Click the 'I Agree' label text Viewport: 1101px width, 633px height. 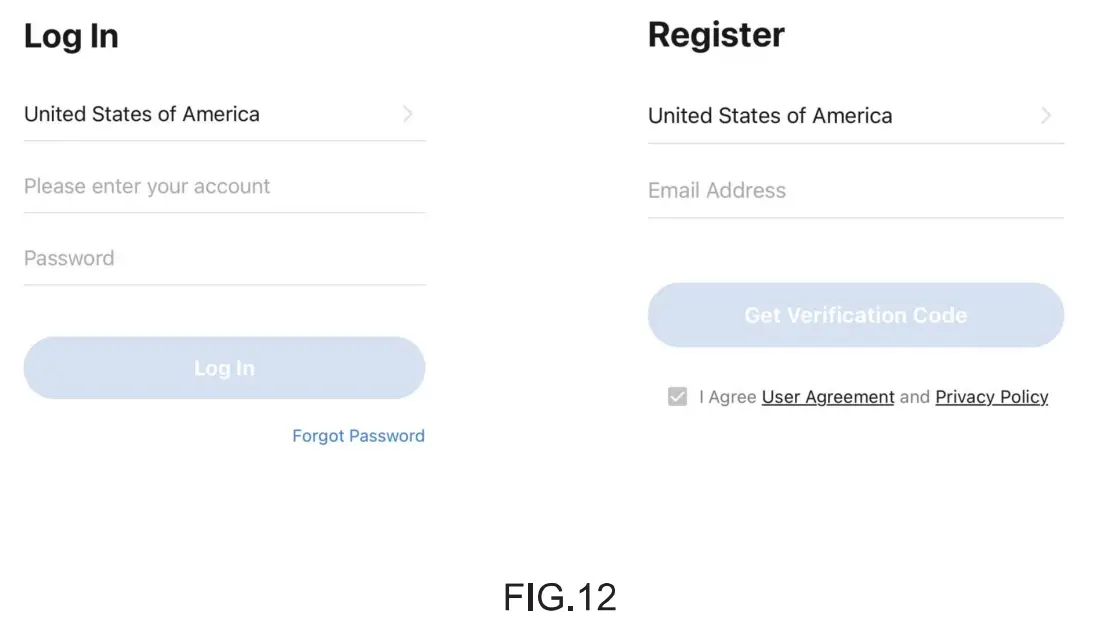coord(728,397)
